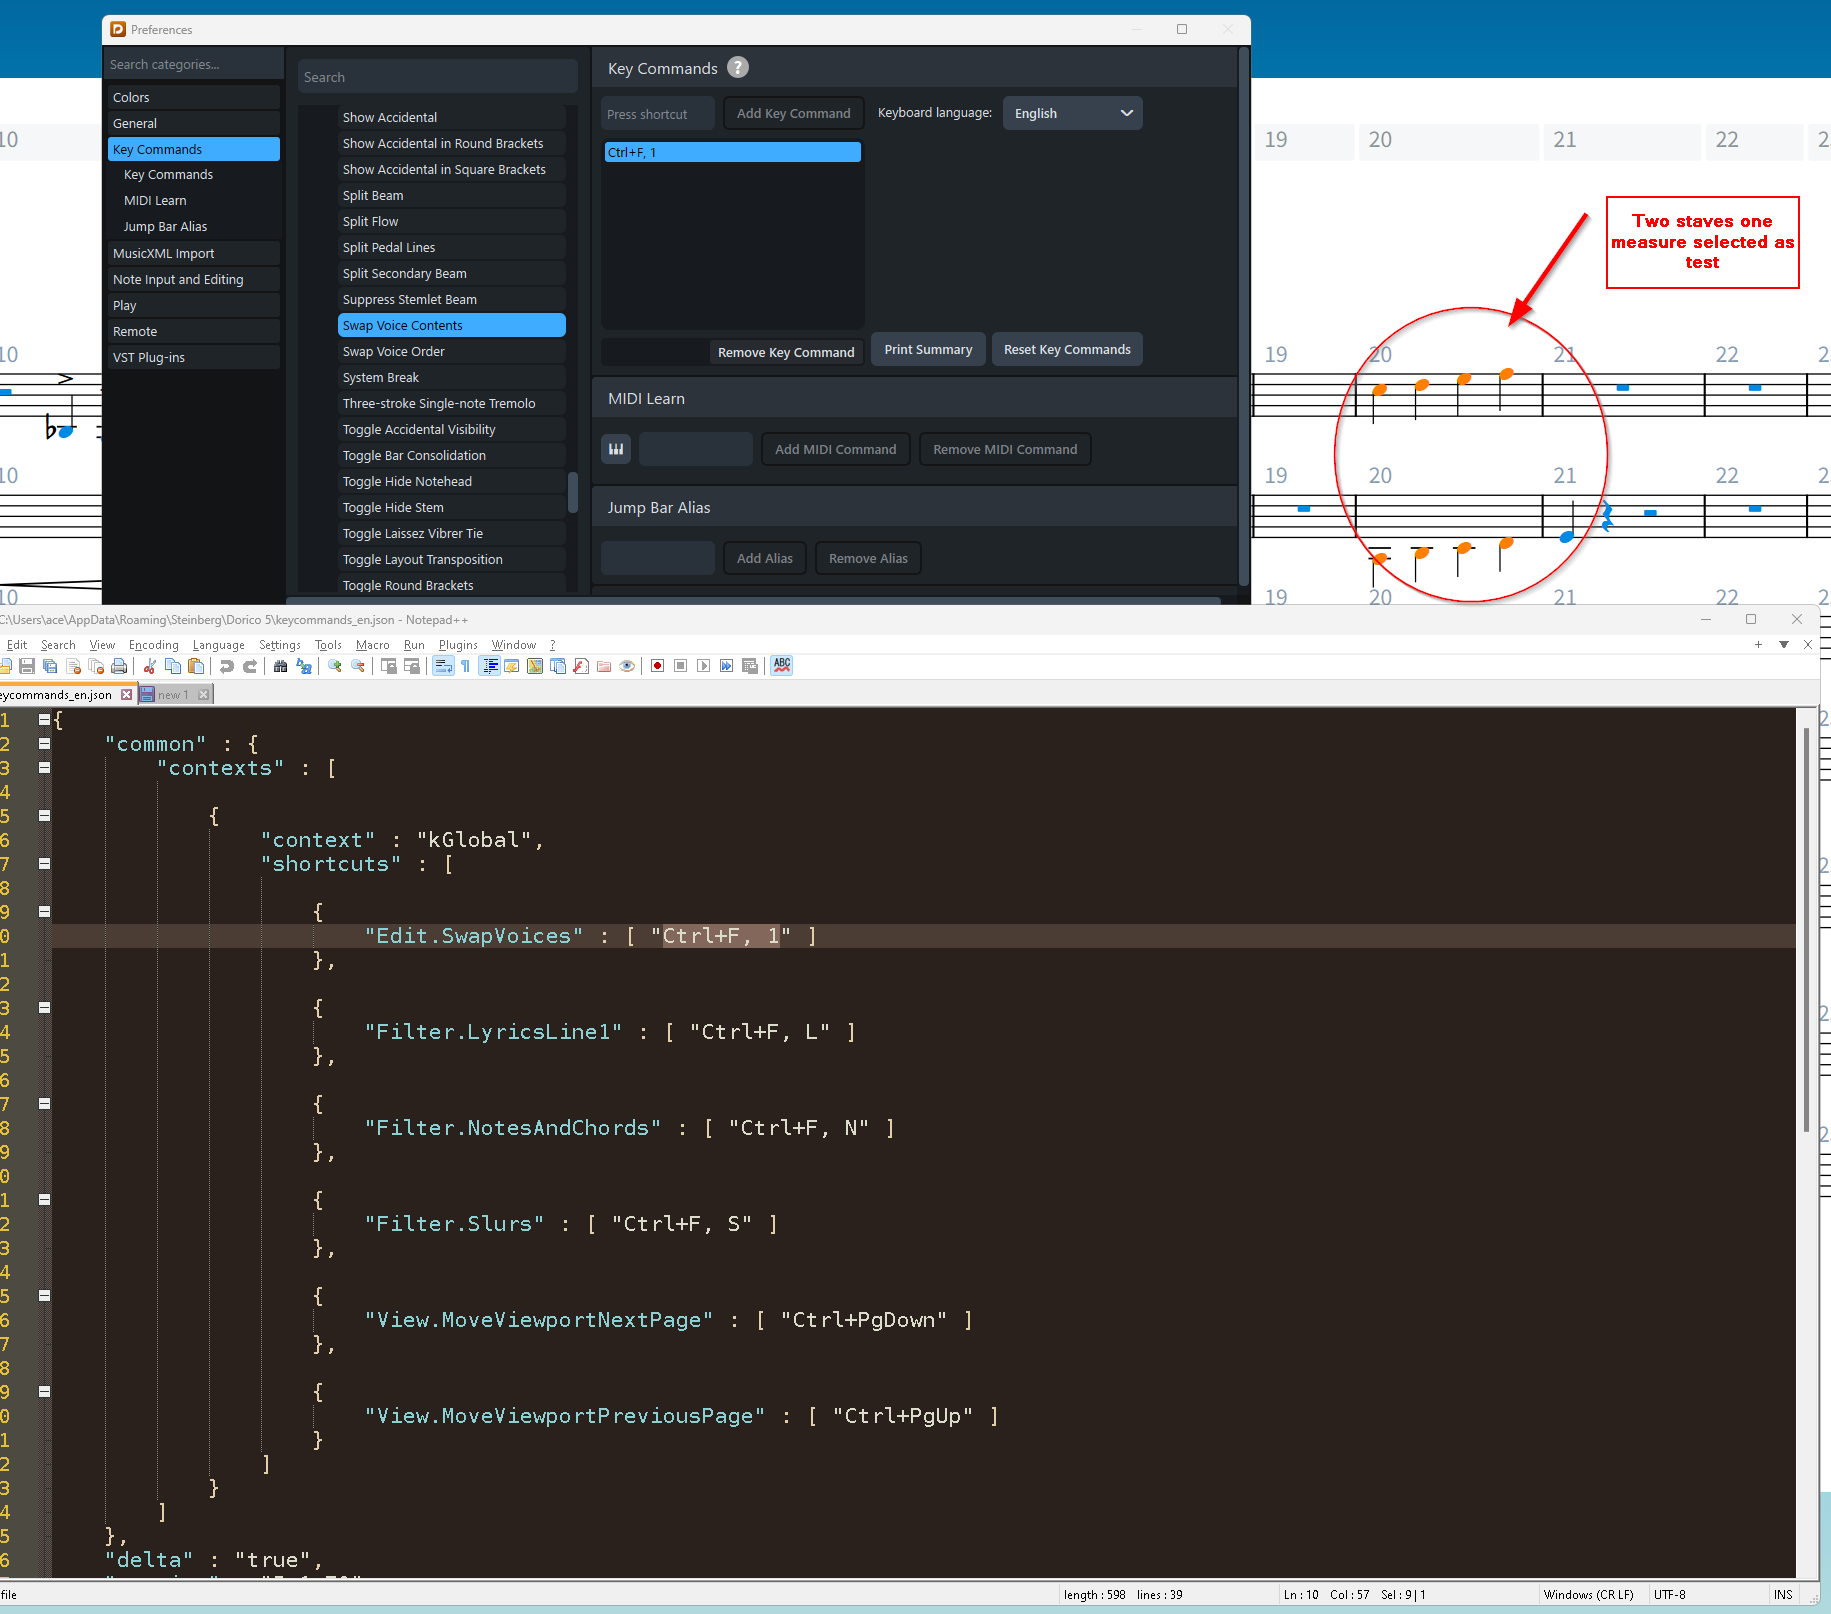Click the MIDI keyboard icon under MIDI Learn
1831x1614 pixels.
[616, 449]
